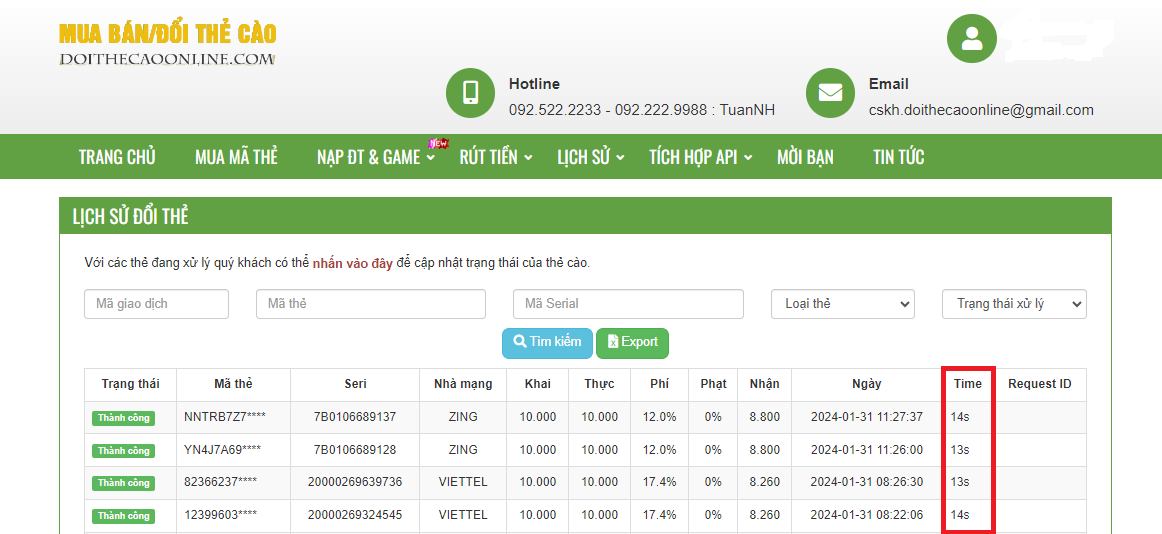Click the Trạng thái column header
The width and height of the screenshot is (1162, 534).
tap(130, 384)
